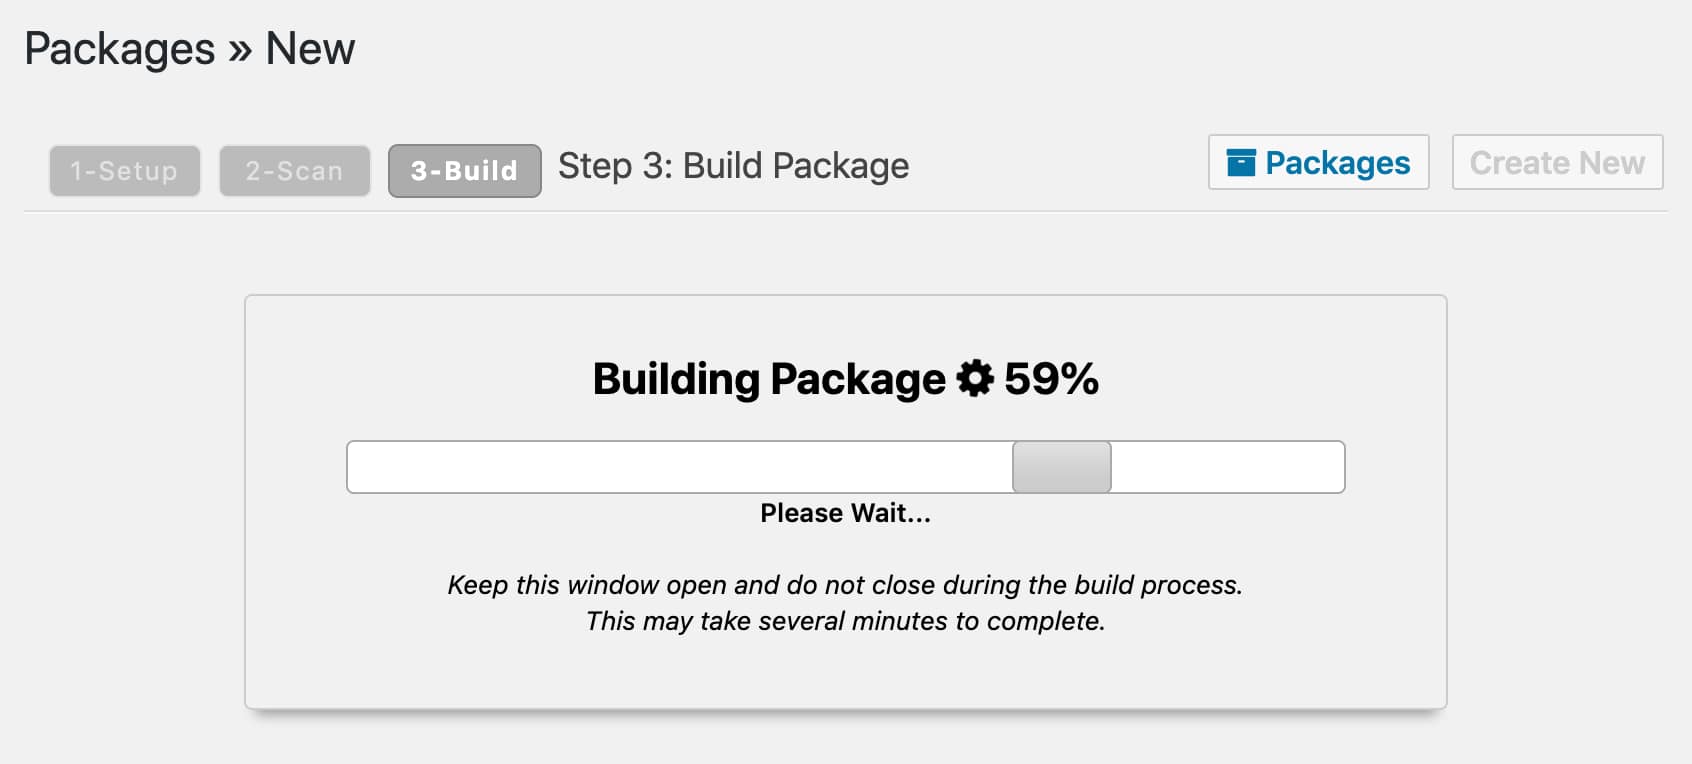Viewport: 1692px width, 764px height.
Task: Click the 'Step 3: Build Package' title
Action: coord(733,166)
